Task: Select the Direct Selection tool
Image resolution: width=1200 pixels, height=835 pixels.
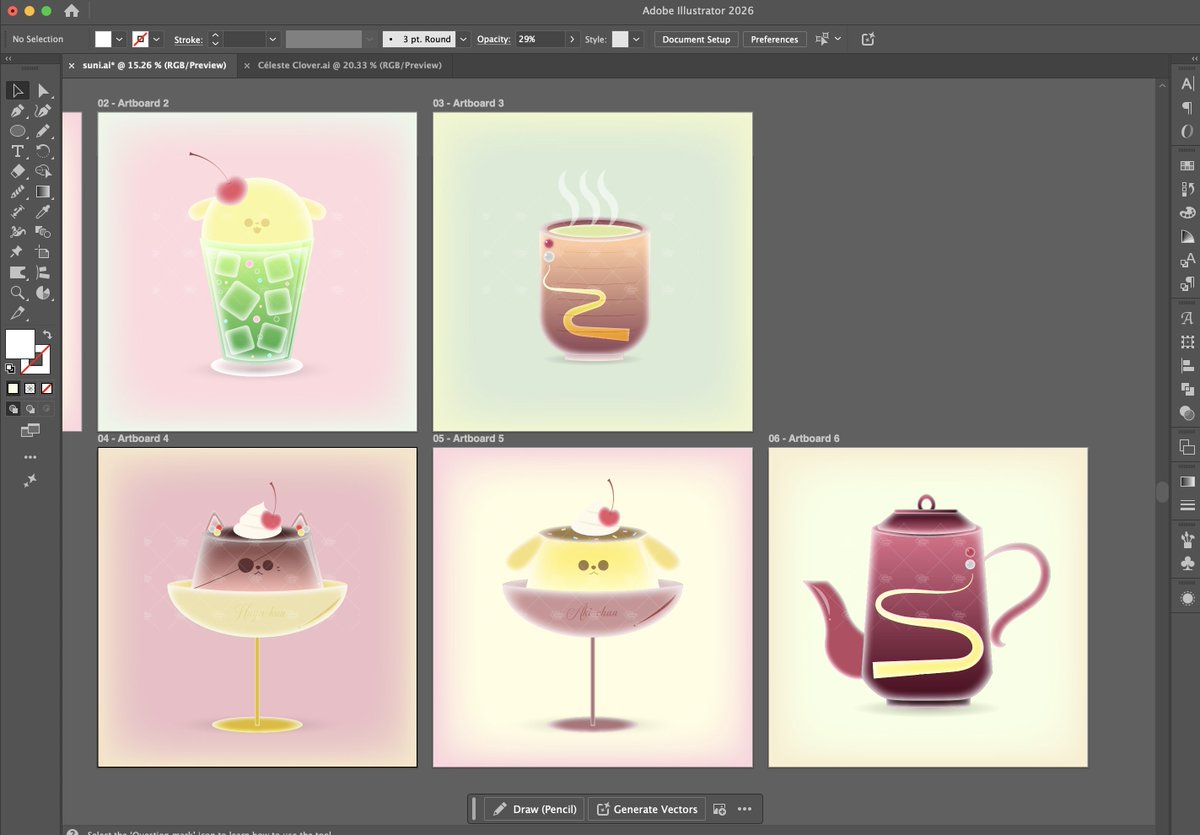Action: click(x=43, y=91)
